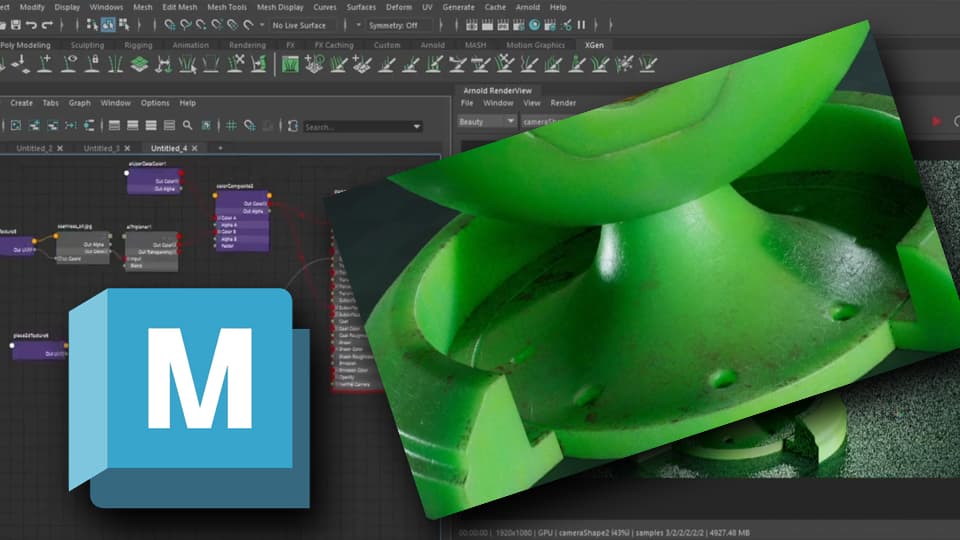
Task: Toggle the snap to points magnet icon
Action: pos(201,25)
